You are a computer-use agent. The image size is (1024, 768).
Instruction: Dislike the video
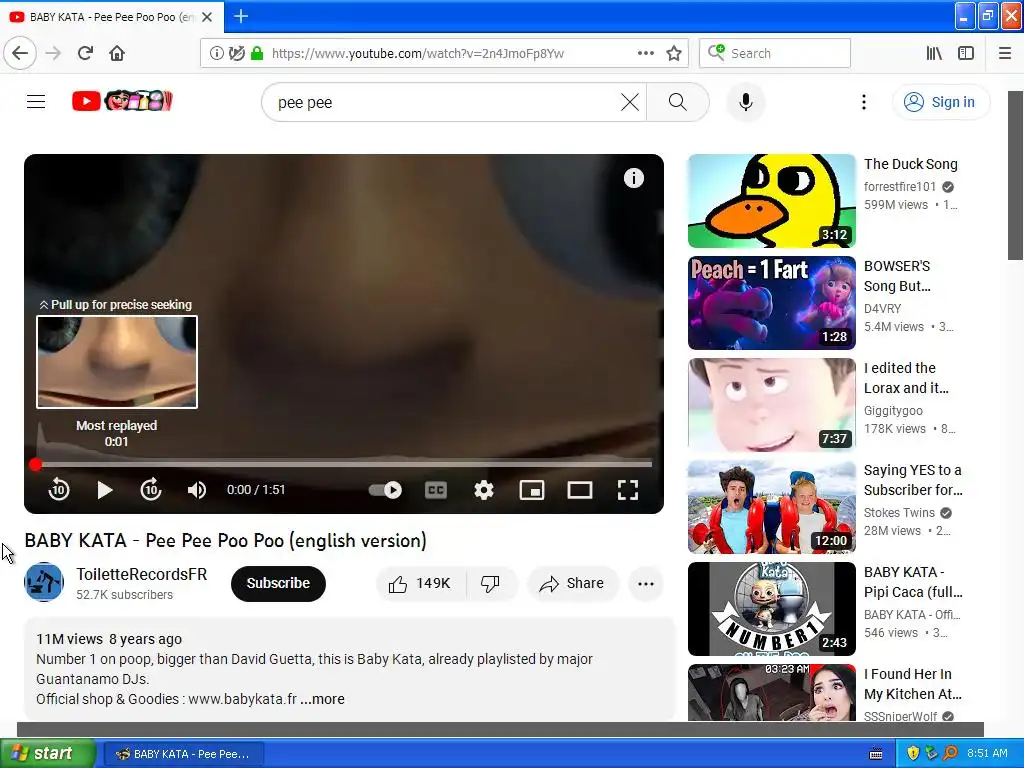click(x=491, y=583)
